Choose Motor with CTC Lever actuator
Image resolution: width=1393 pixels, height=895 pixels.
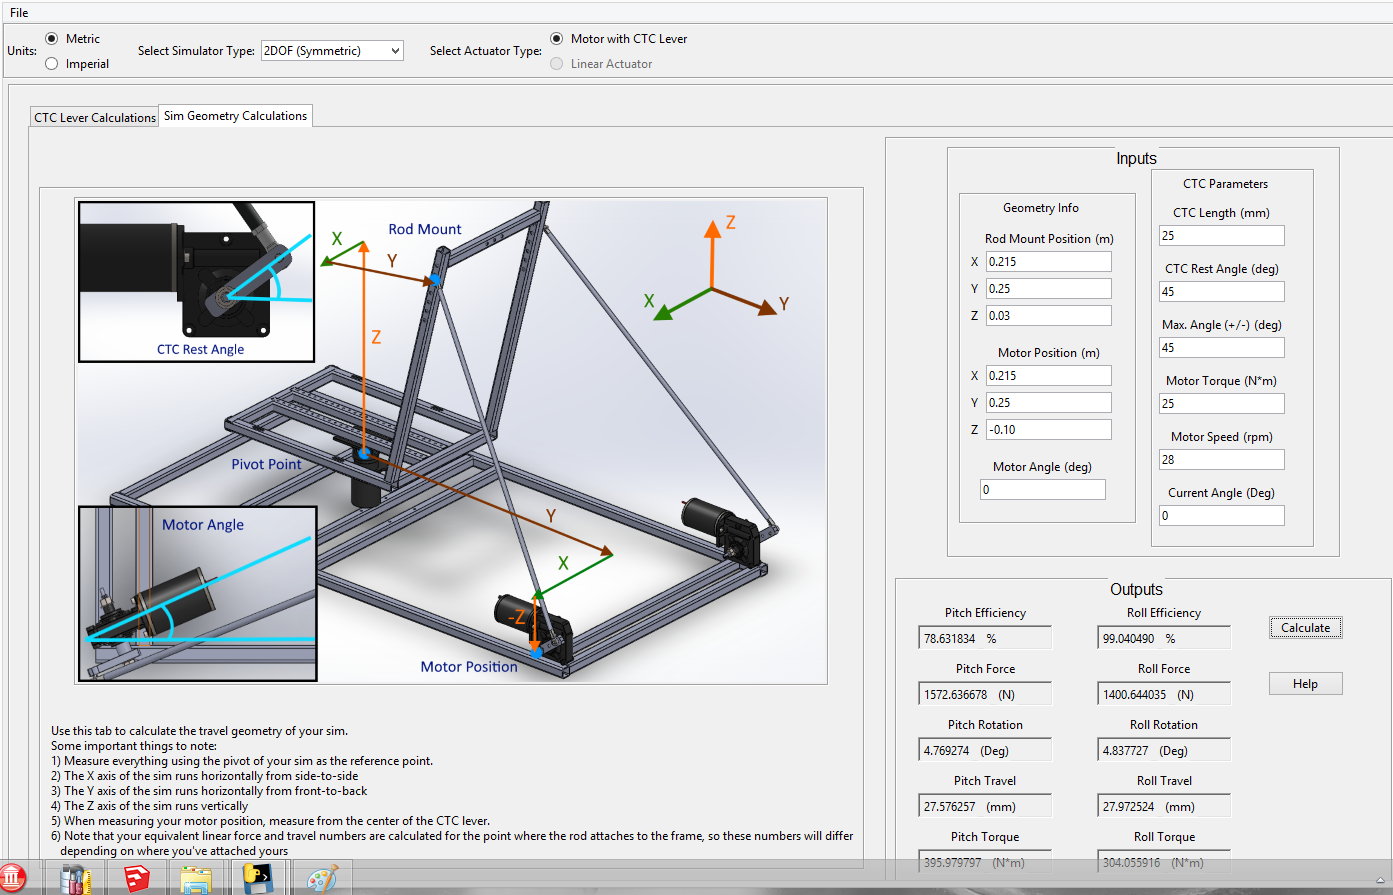point(557,39)
